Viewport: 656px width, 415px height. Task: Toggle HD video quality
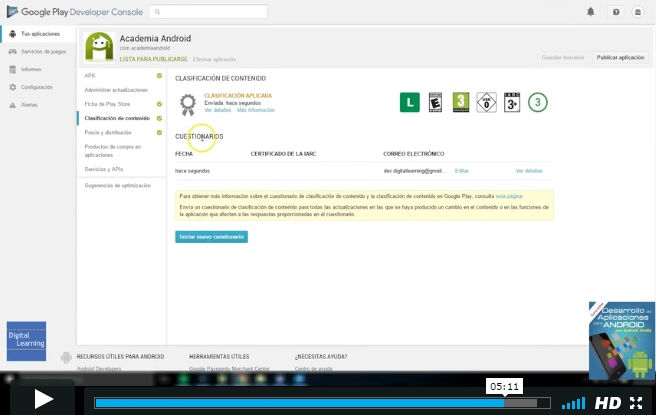(x=608, y=403)
